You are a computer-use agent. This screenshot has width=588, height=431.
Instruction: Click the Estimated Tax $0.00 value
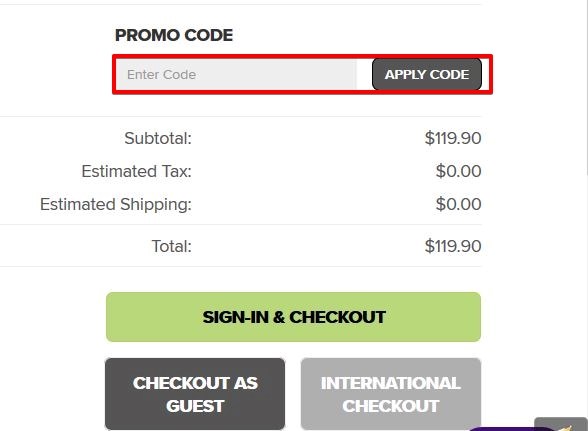(x=458, y=171)
